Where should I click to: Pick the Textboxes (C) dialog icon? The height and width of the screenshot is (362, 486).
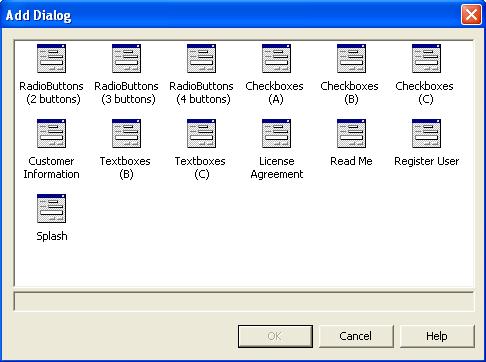[201, 134]
